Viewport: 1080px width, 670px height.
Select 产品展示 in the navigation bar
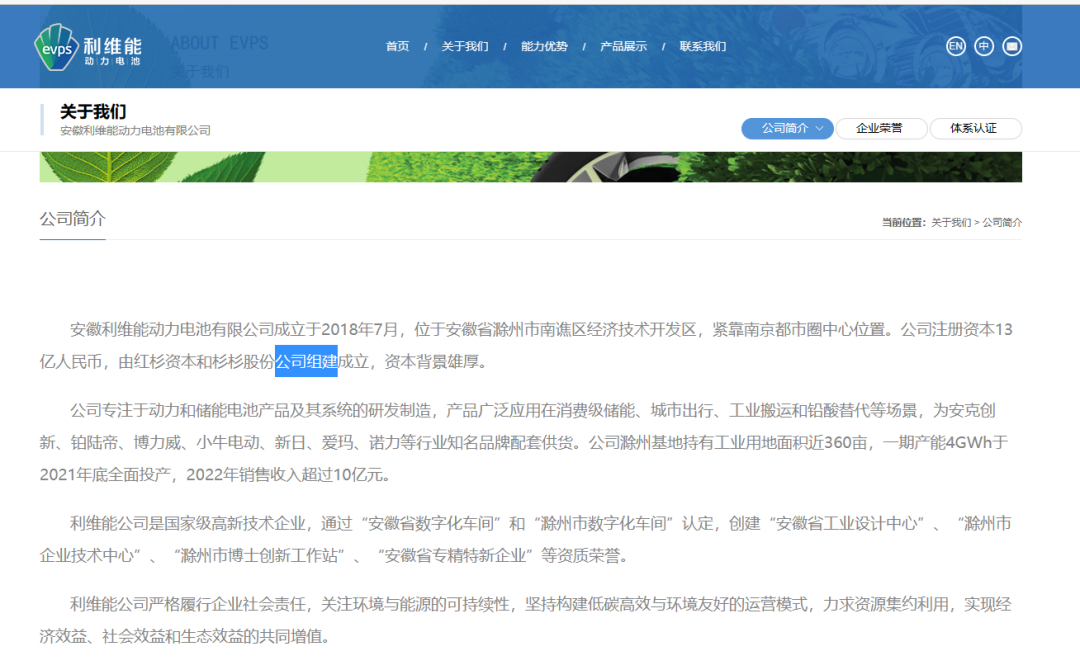point(623,45)
